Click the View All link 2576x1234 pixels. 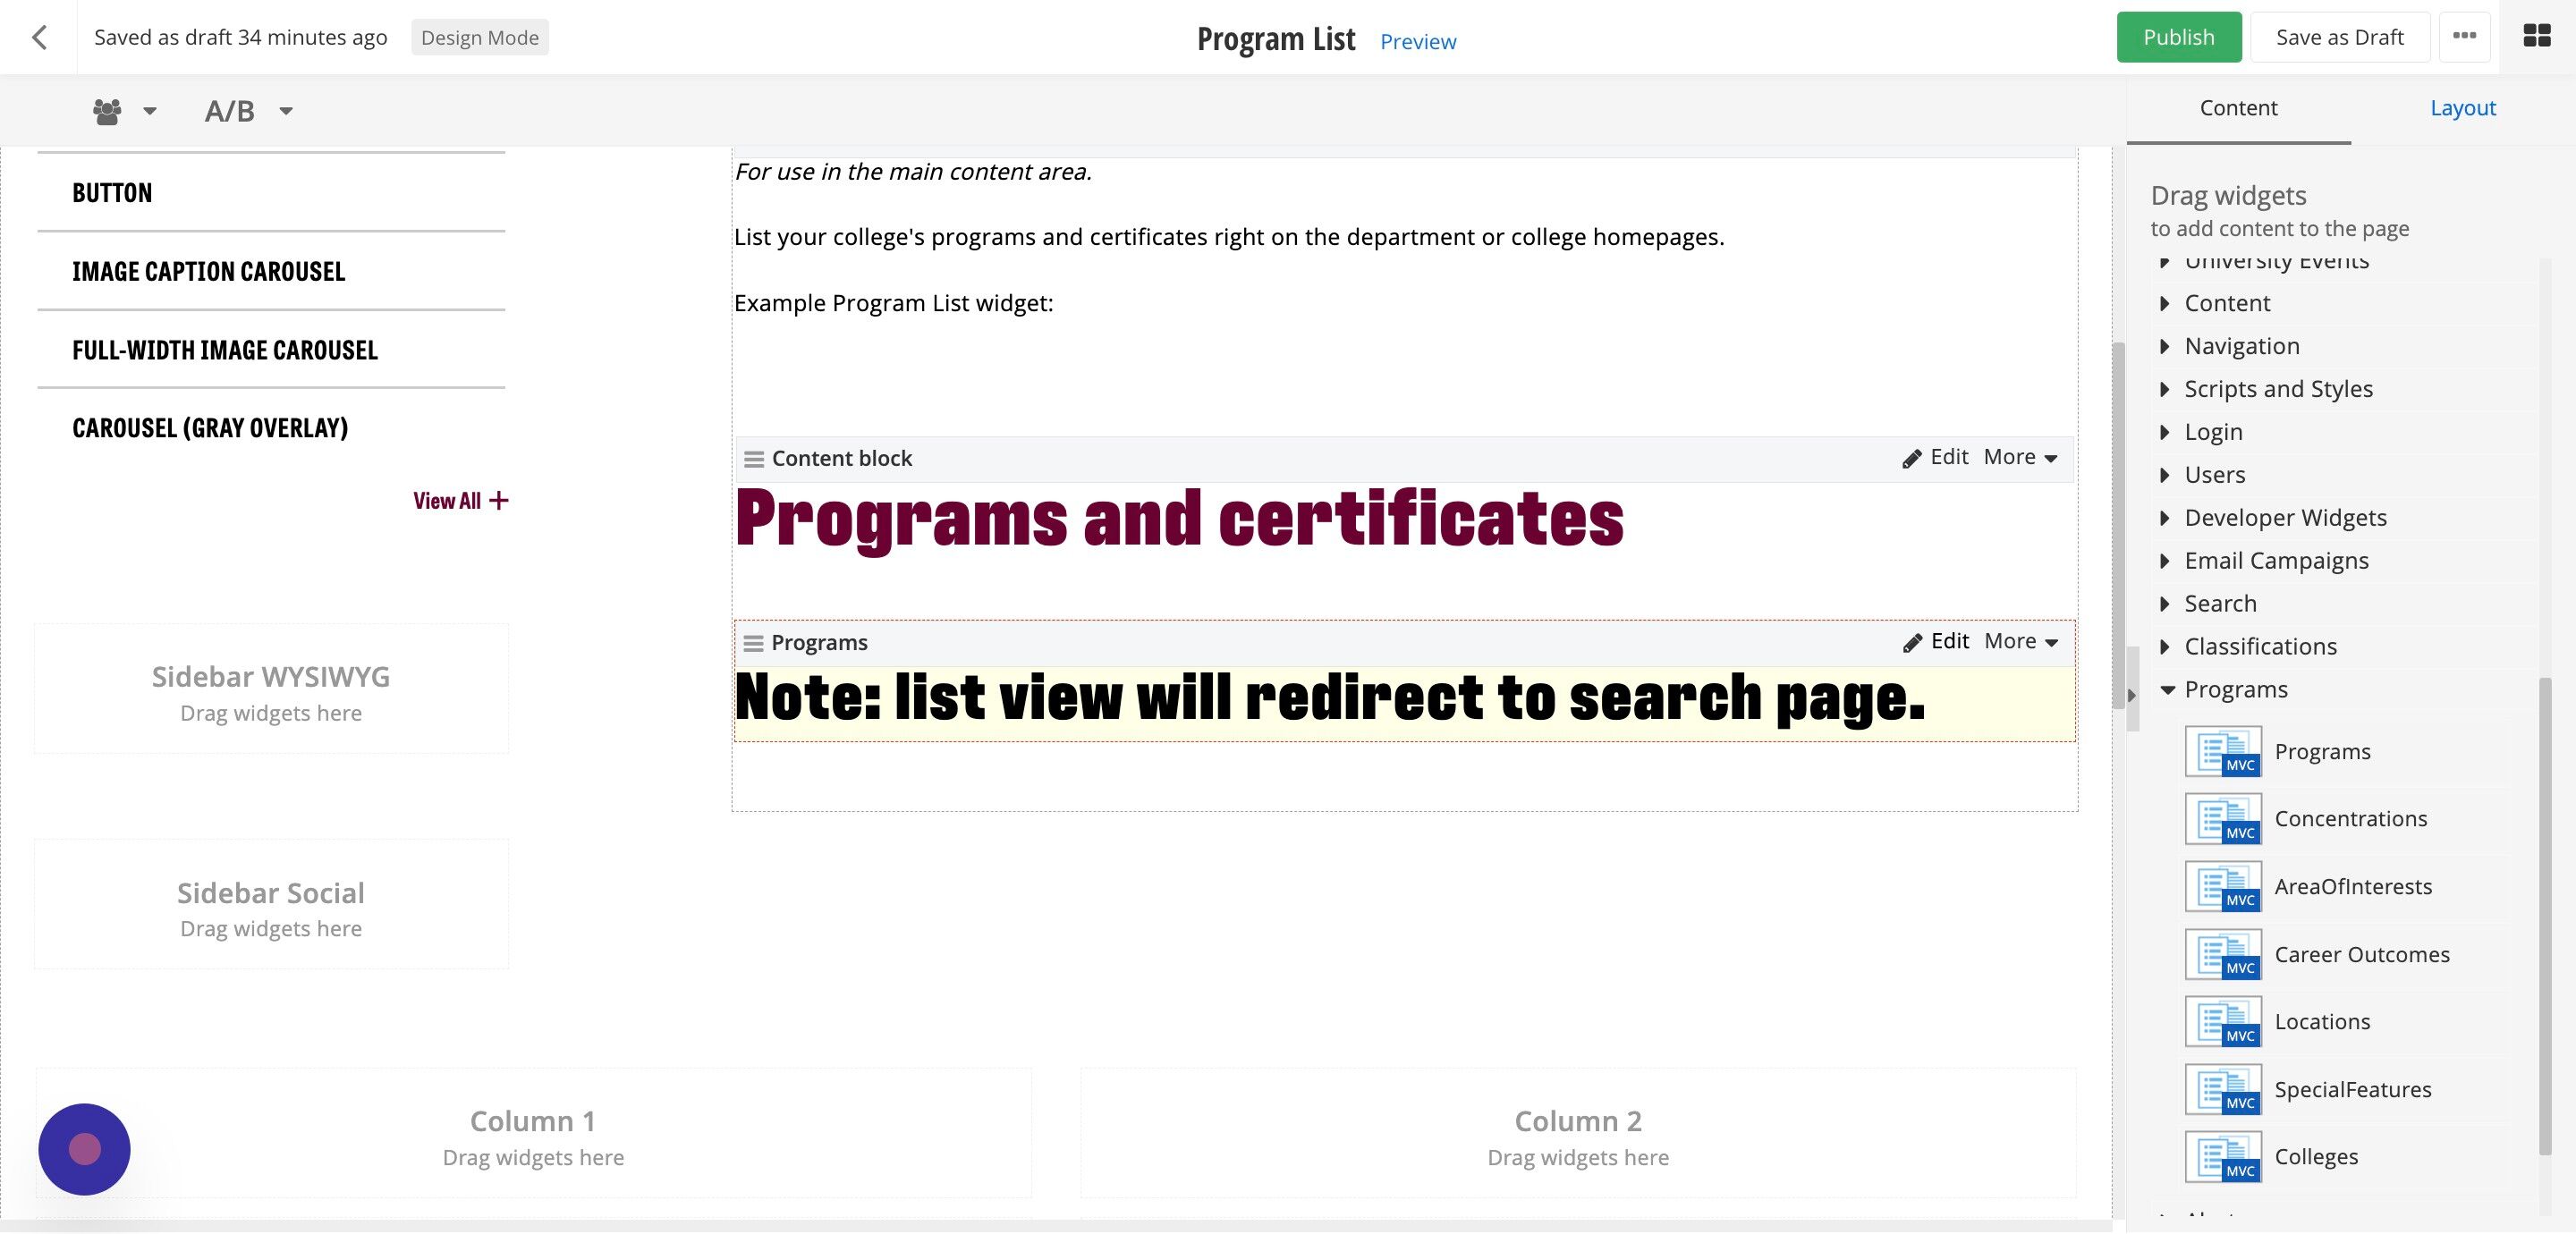click(x=447, y=501)
